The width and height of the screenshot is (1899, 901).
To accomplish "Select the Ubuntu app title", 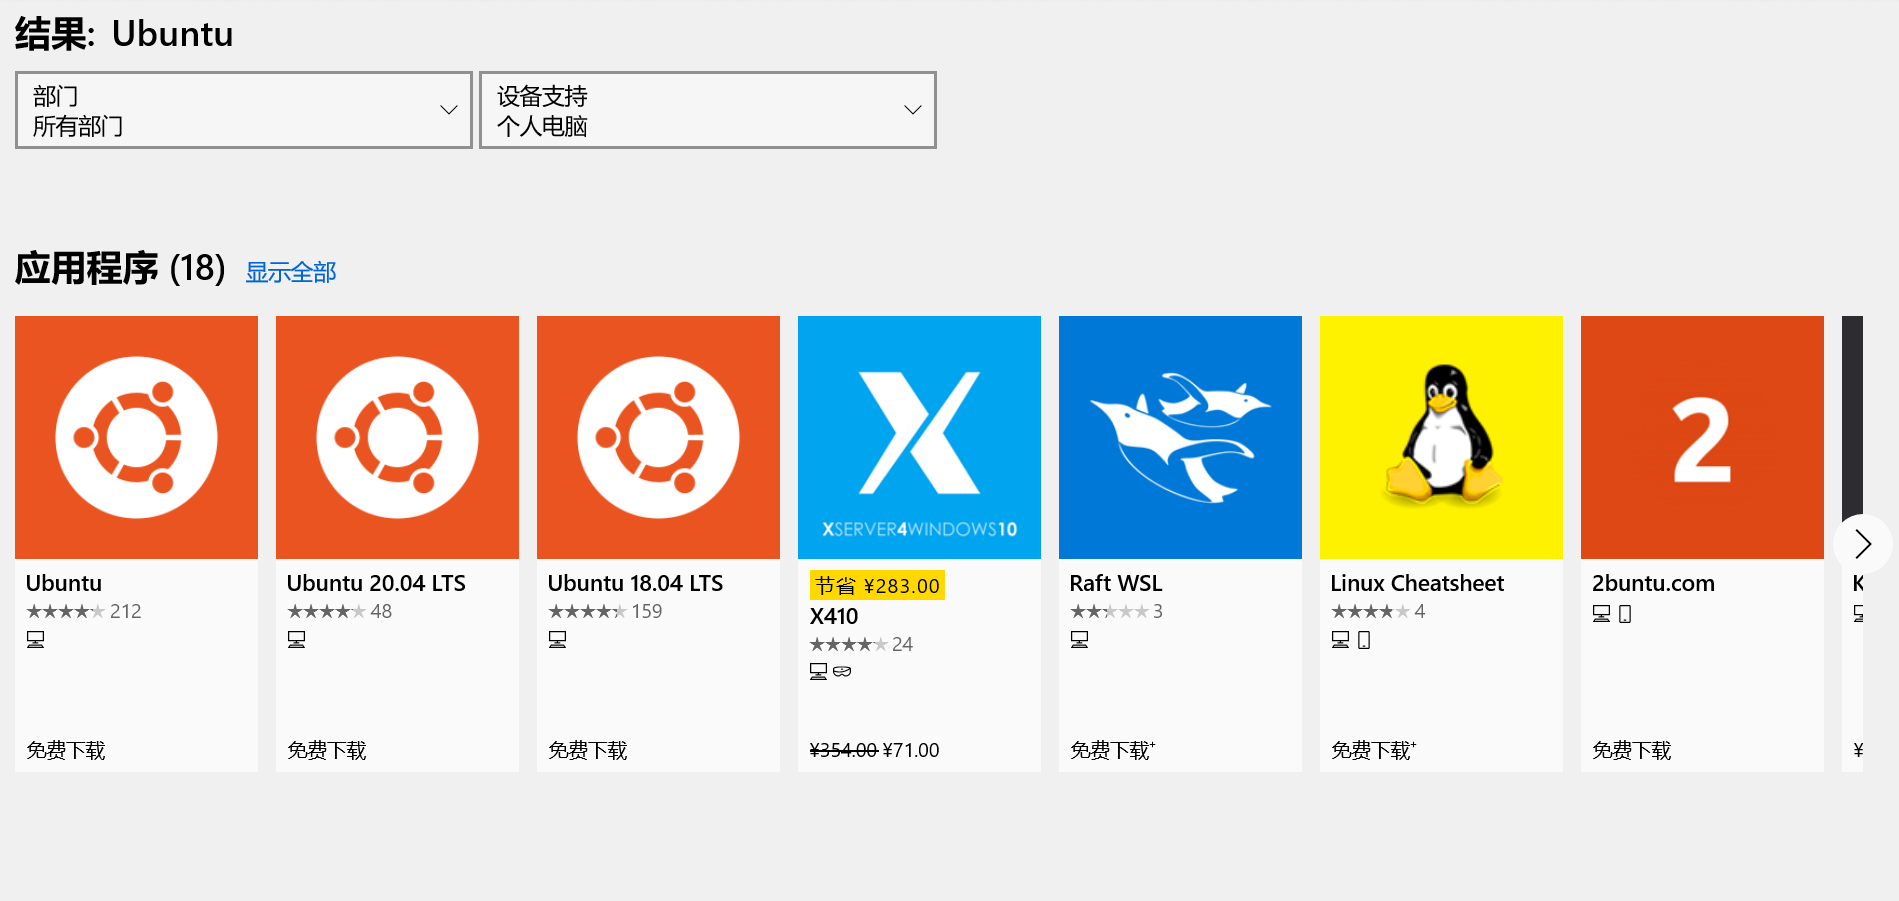I will click(x=64, y=583).
